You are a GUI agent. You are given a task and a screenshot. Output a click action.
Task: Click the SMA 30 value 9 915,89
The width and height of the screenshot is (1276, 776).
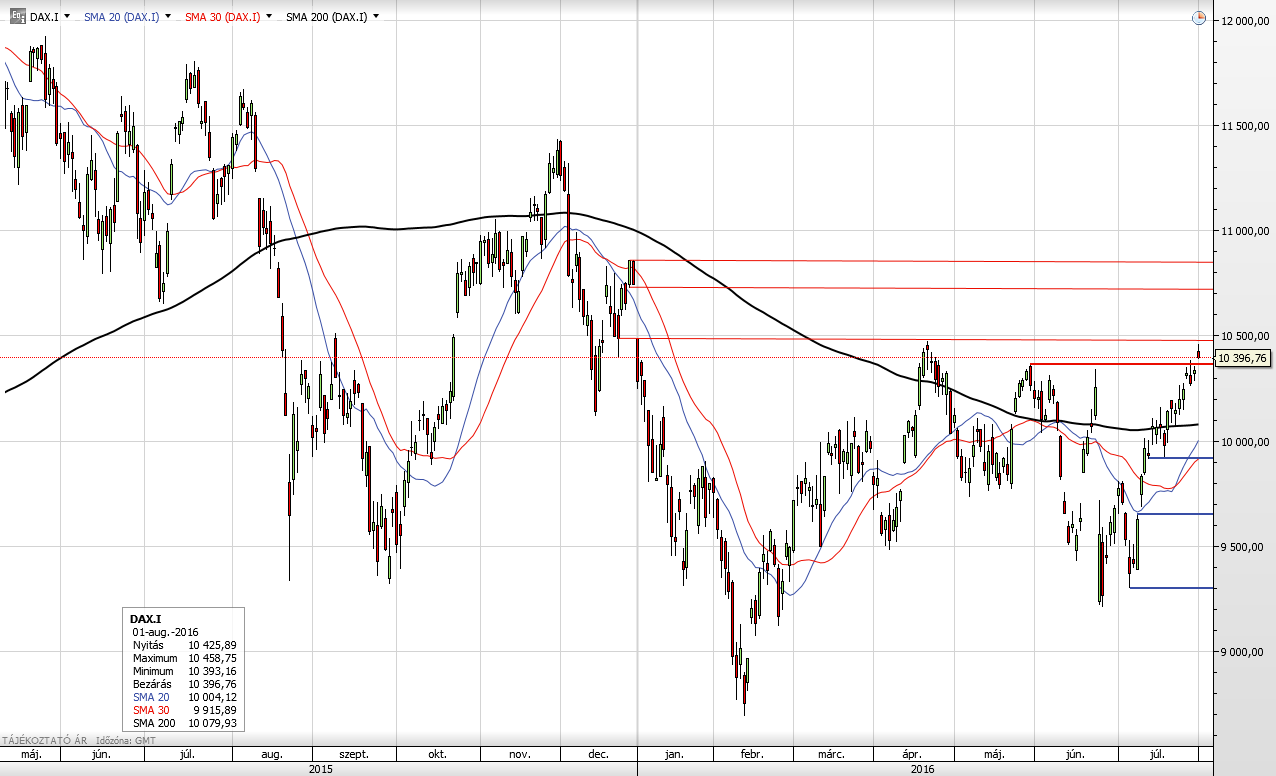(x=216, y=710)
